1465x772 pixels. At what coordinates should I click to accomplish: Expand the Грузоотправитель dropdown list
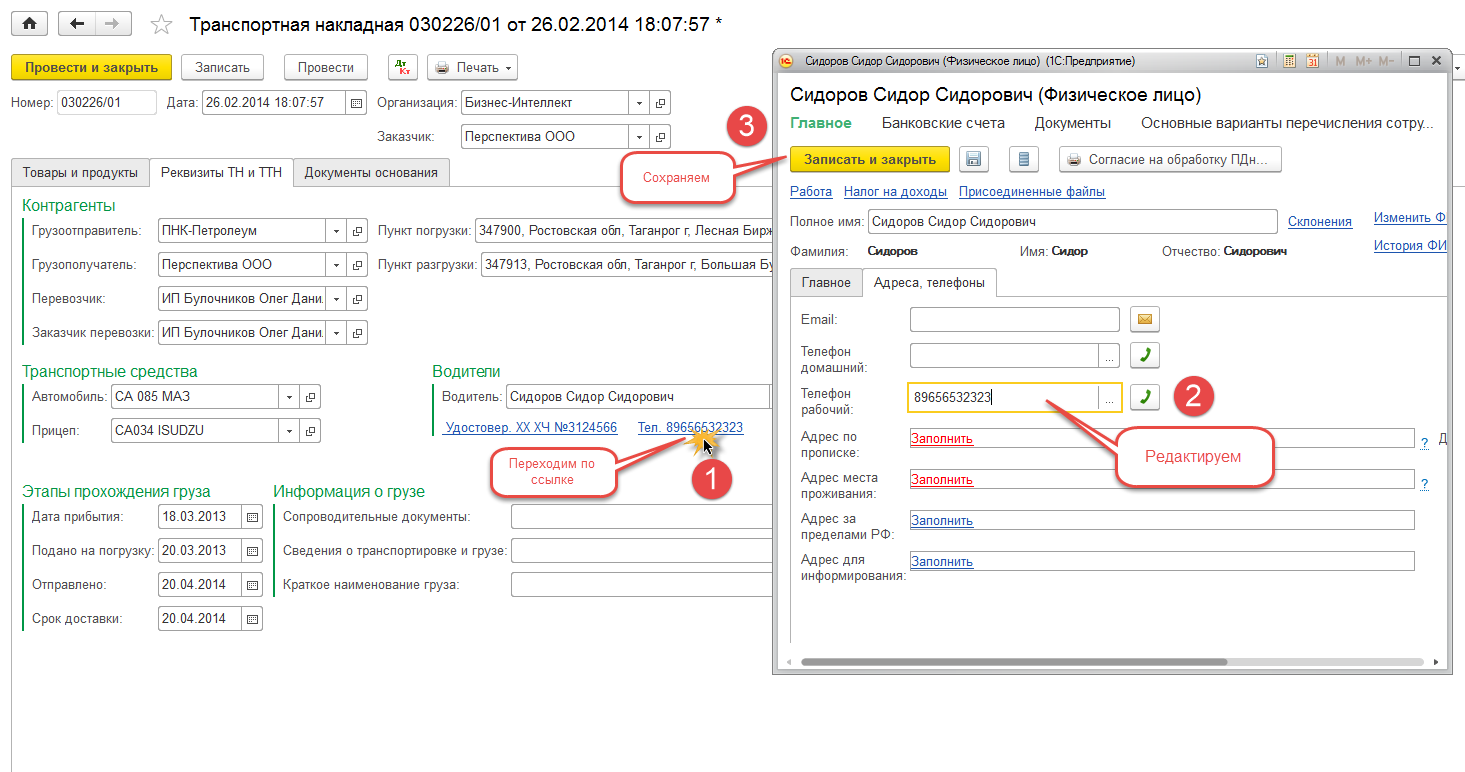coord(338,231)
